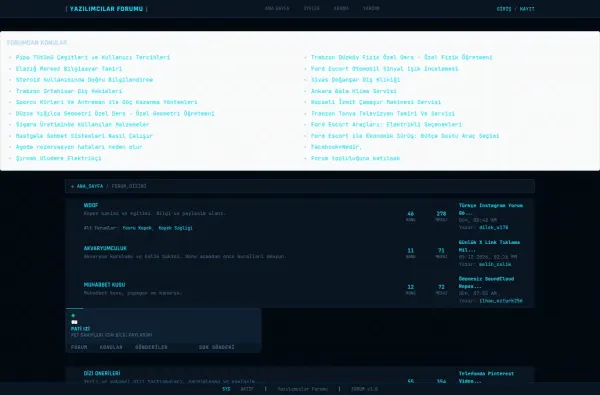Open the Elazığ Merkez Bilgisayar Tamiri topic
The height and width of the screenshot is (395, 600).
69,69
